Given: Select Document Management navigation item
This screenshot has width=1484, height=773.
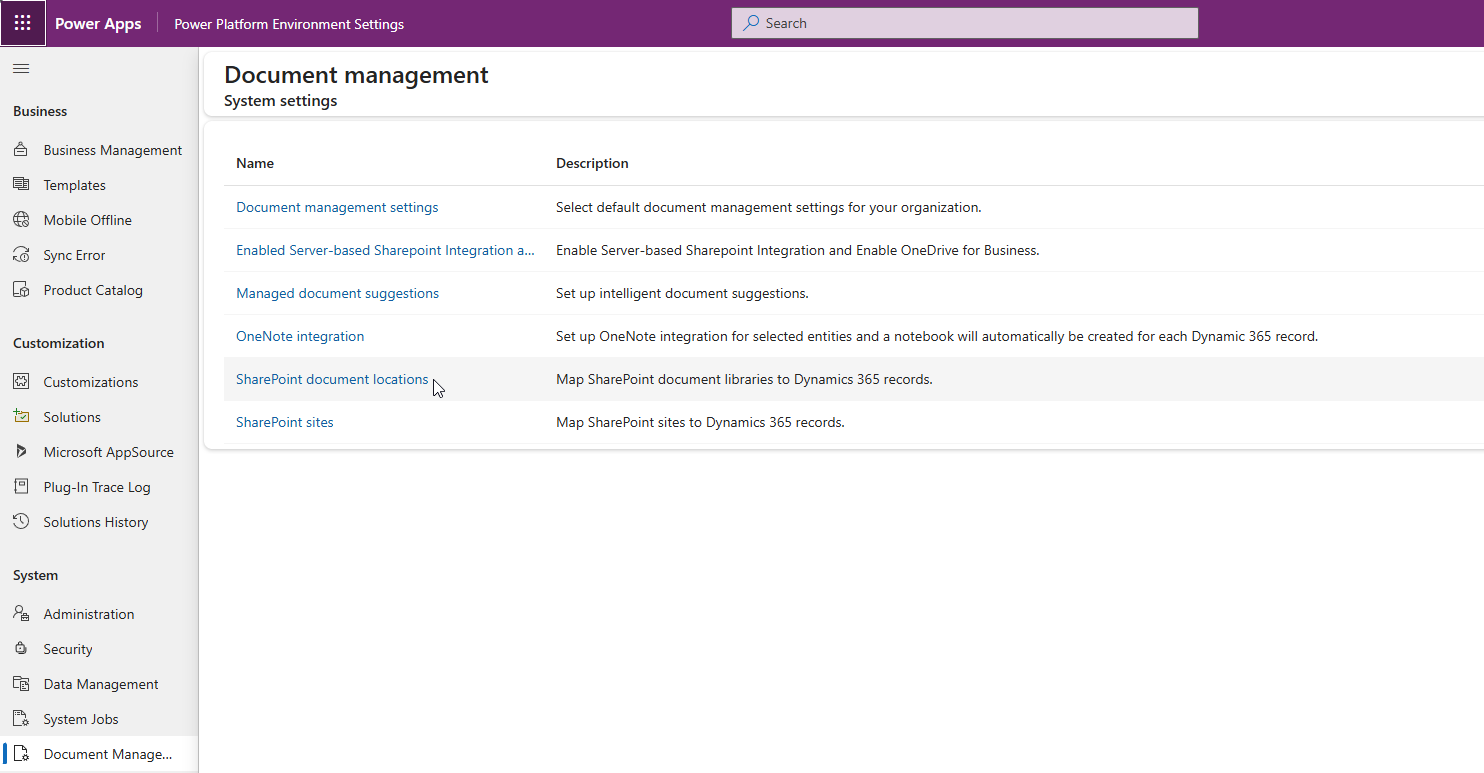Looking at the screenshot, I should click(x=99, y=754).
